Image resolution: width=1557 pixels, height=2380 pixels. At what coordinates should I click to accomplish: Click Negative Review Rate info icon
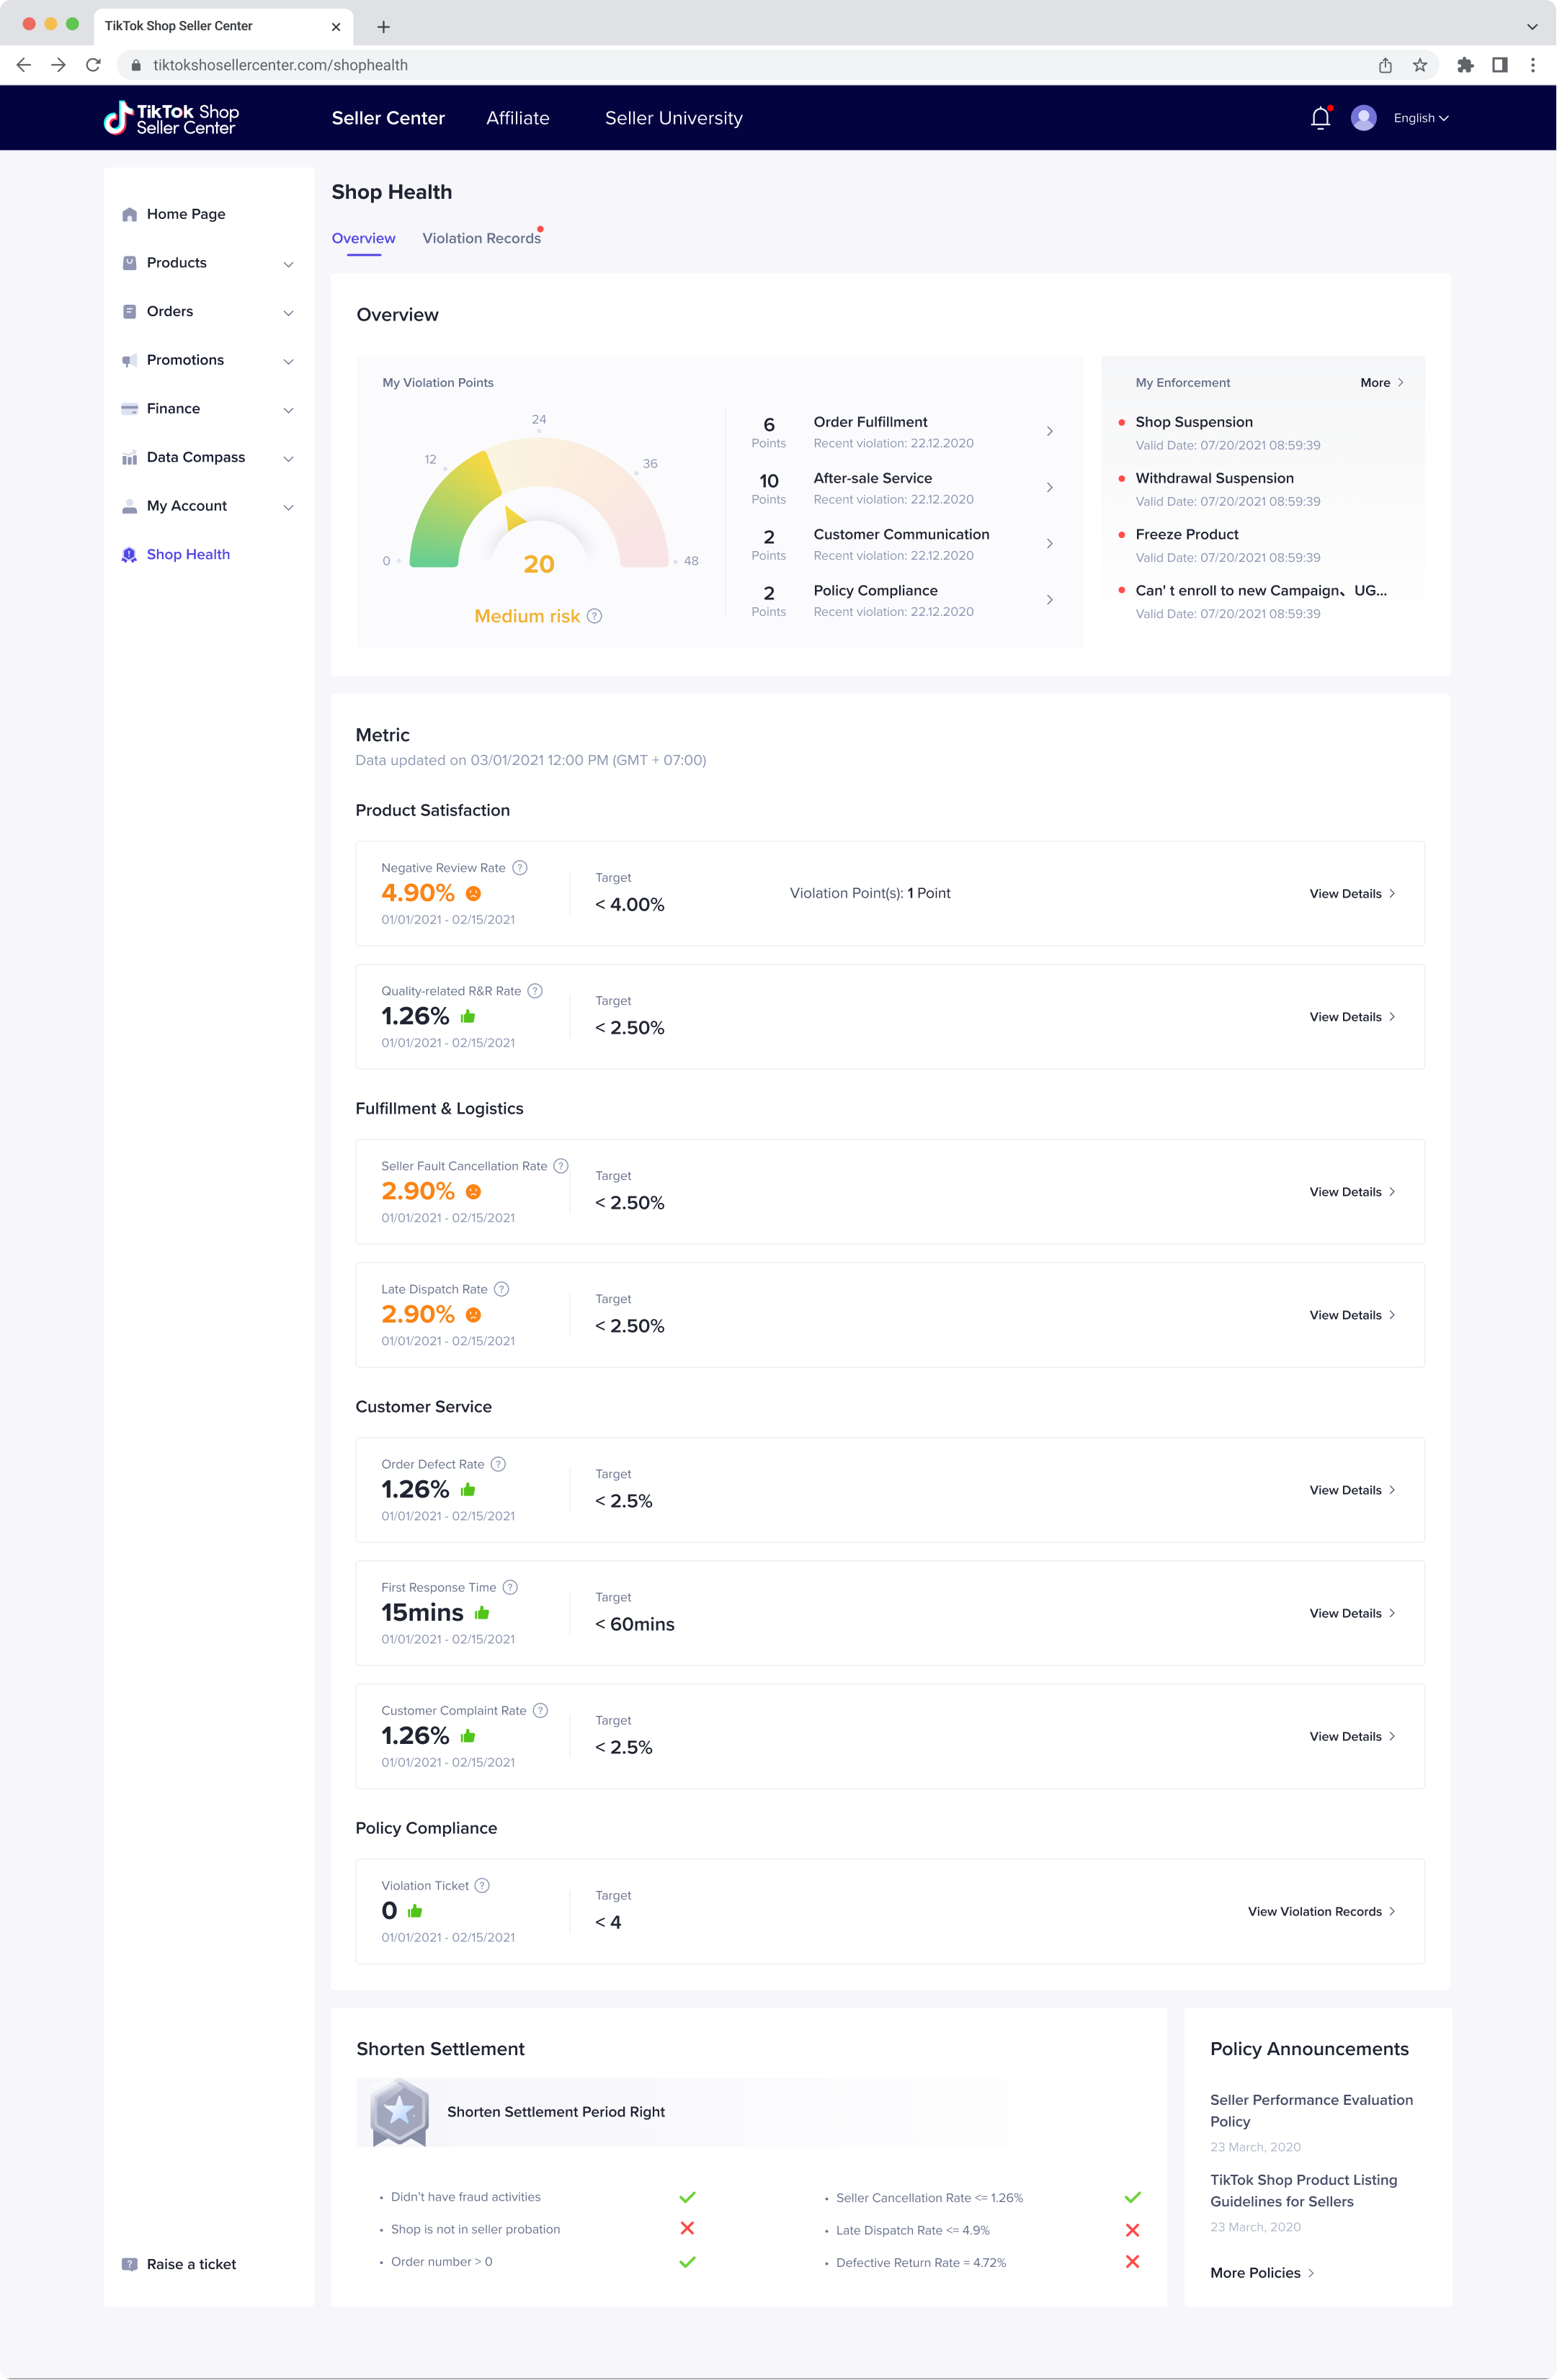click(520, 868)
